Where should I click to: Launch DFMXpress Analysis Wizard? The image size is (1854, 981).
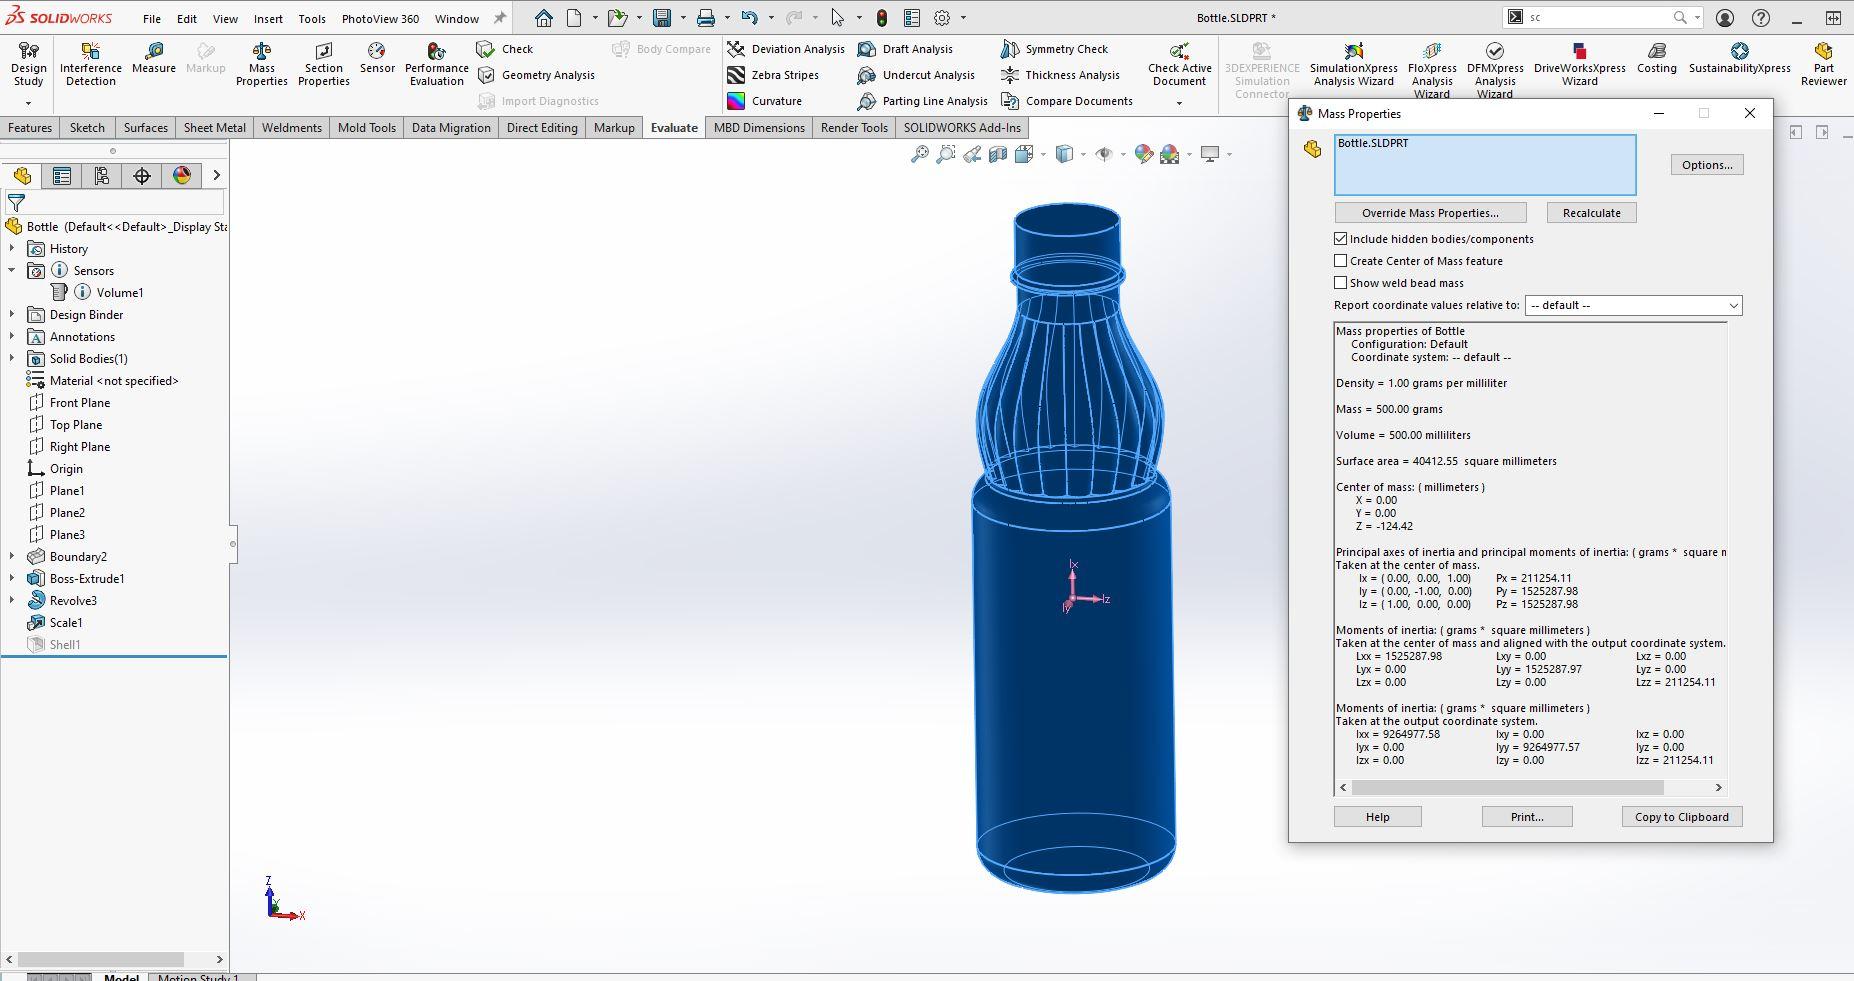coord(1495,70)
